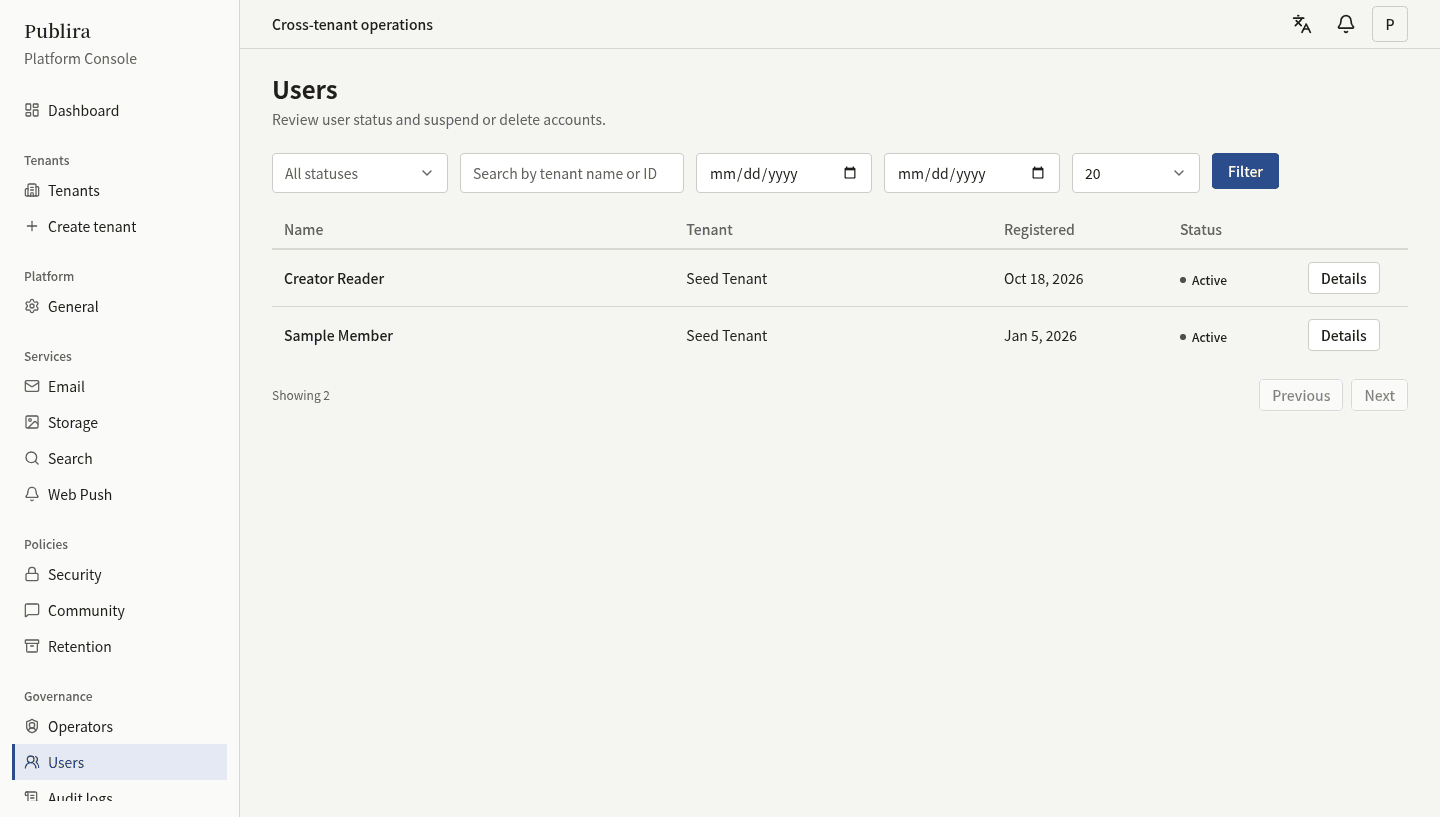Open the second date field calendar picker
The image size is (1440, 817).
click(x=1038, y=172)
